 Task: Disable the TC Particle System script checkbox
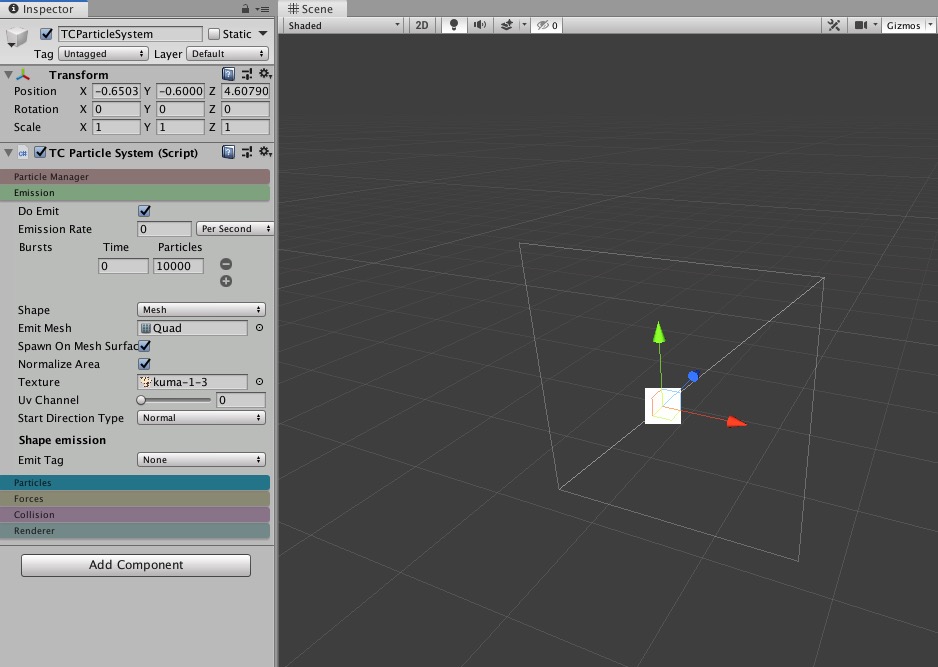pos(40,153)
